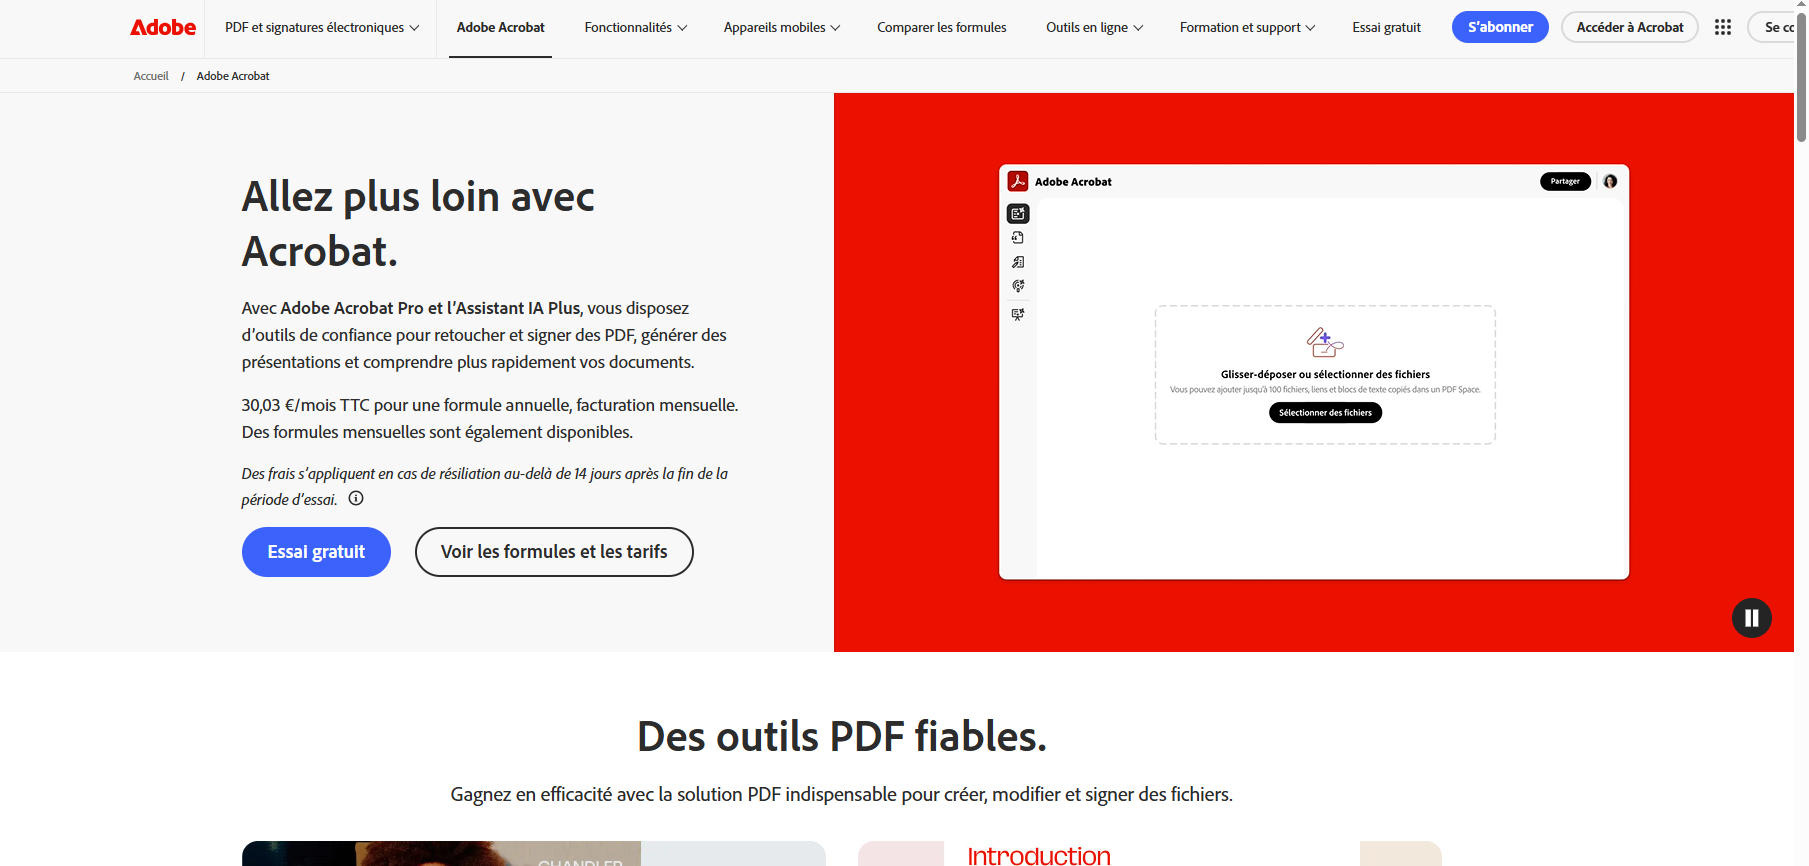Select the third sidebar icon in Acrobat demo

tap(1018, 262)
